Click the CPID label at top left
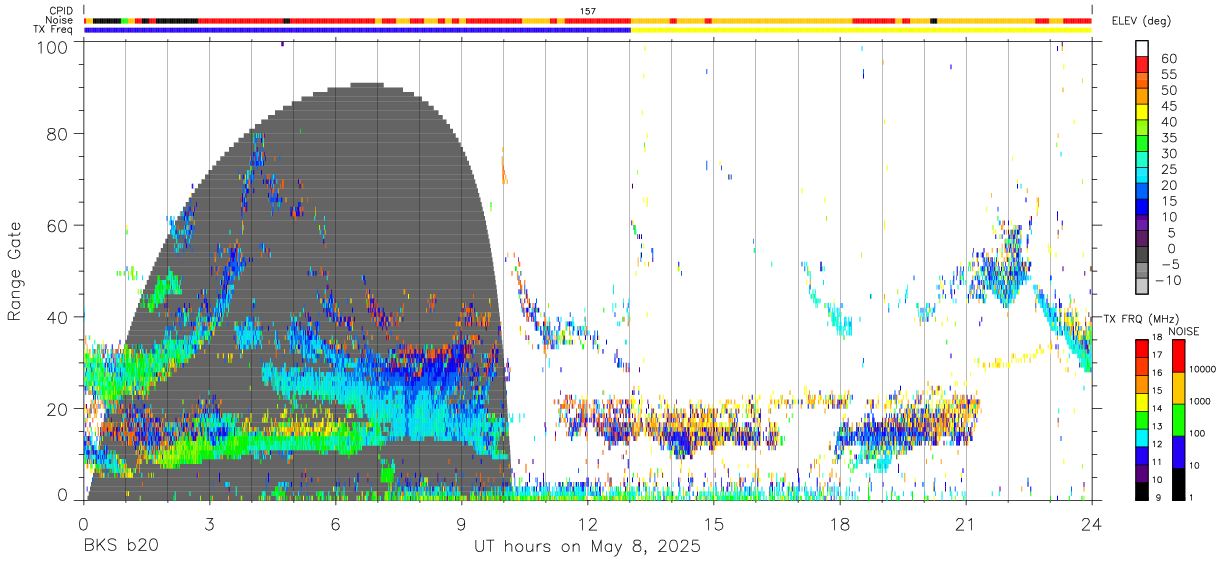 point(60,11)
